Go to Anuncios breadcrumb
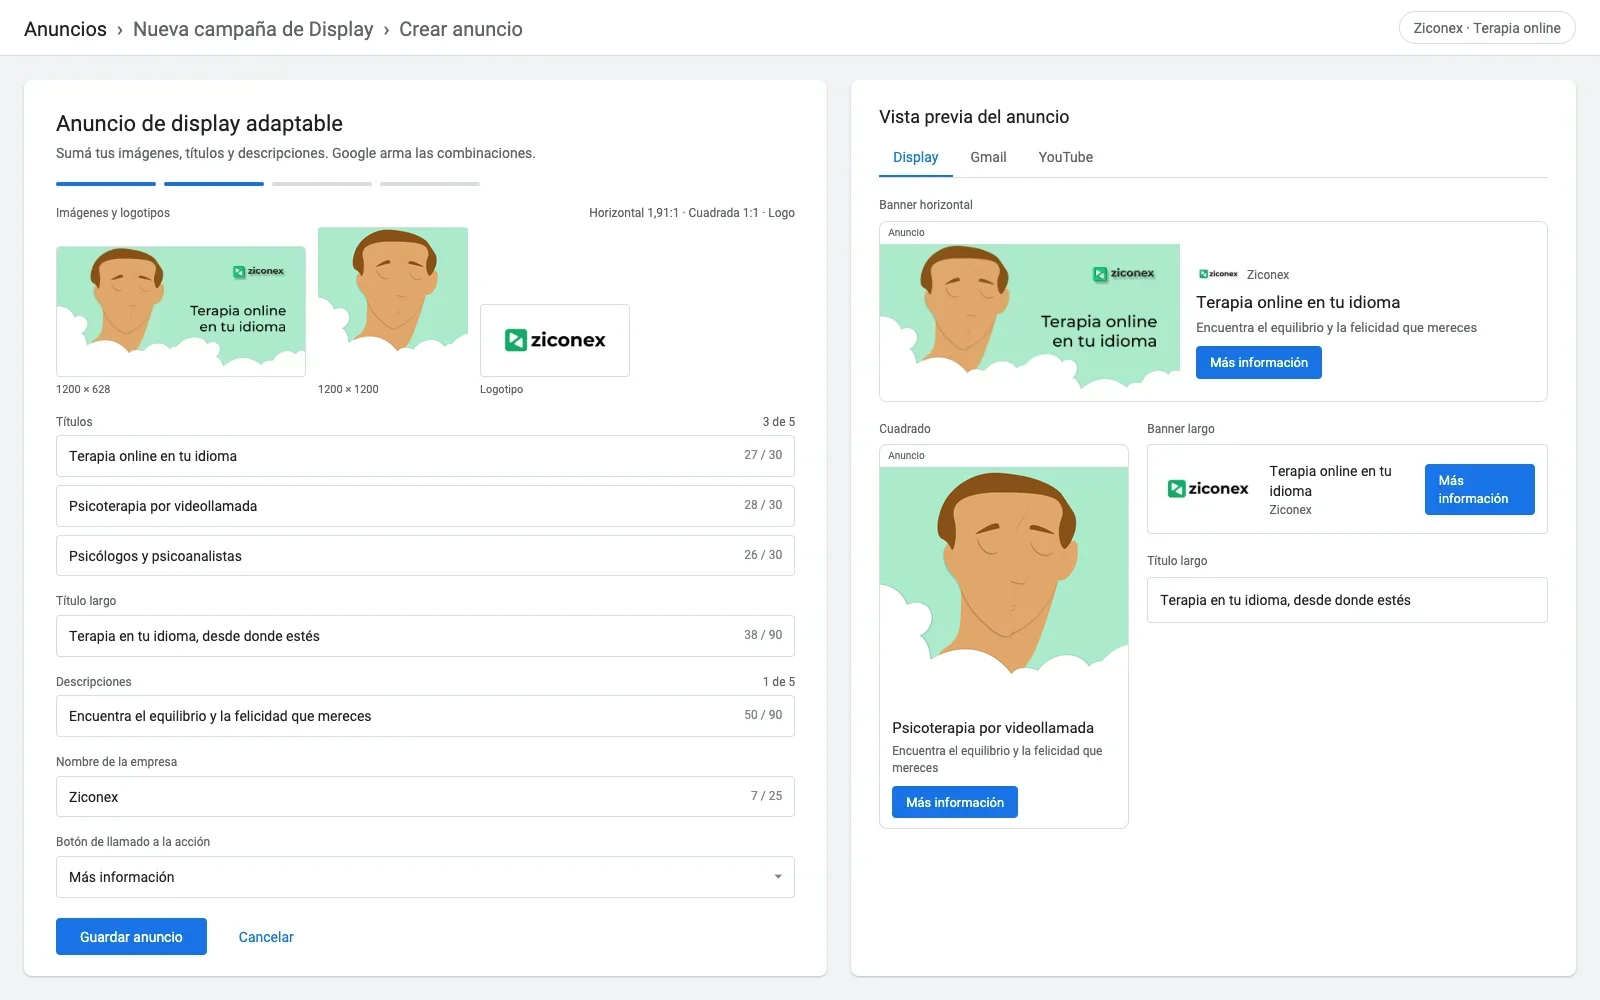Screen dimensions: 1600x1000 click(x=65, y=29)
